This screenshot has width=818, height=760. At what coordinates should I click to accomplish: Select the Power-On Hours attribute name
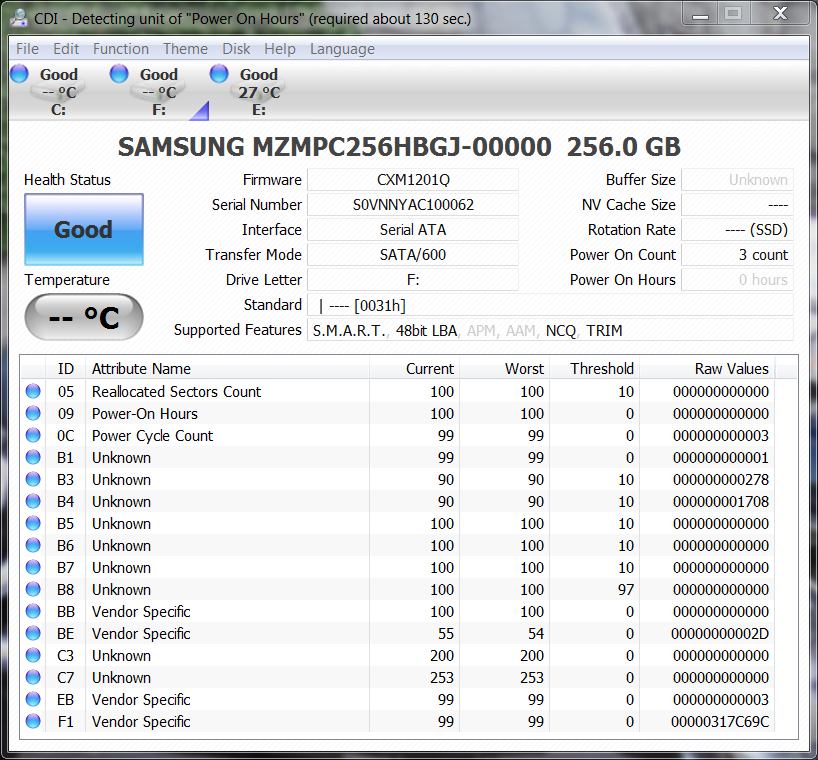pos(145,414)
